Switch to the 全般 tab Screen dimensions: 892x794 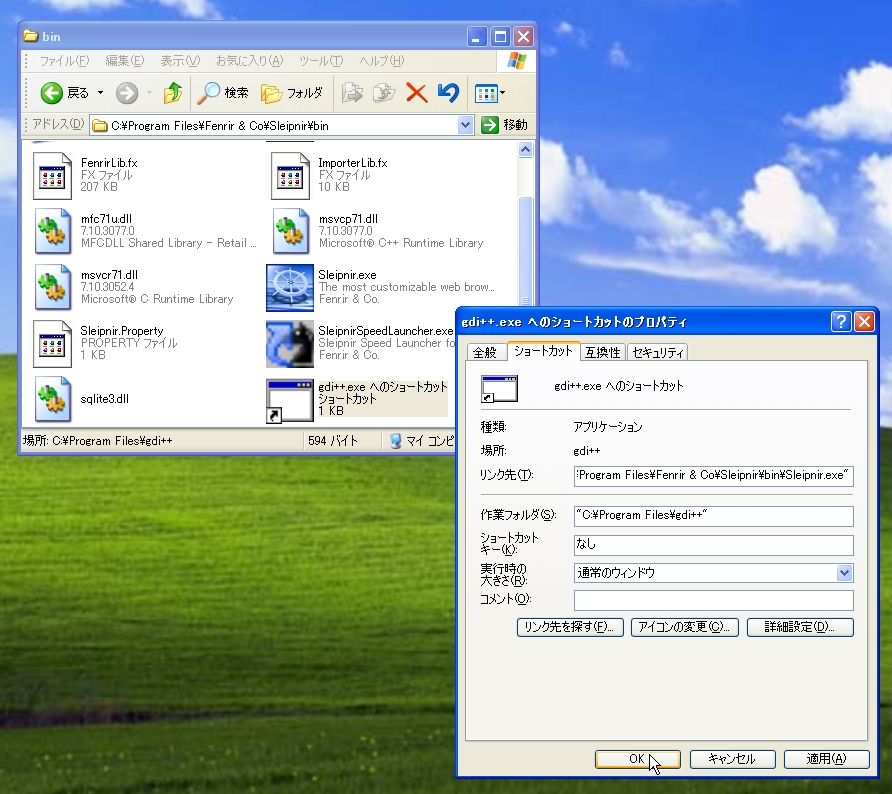pos(485,353)
